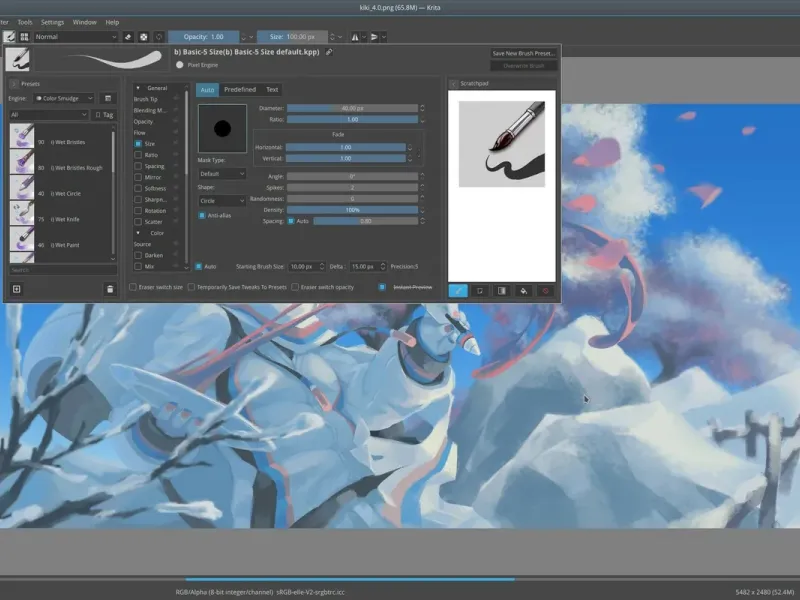Delete preset using trash icon

point(110,289)
